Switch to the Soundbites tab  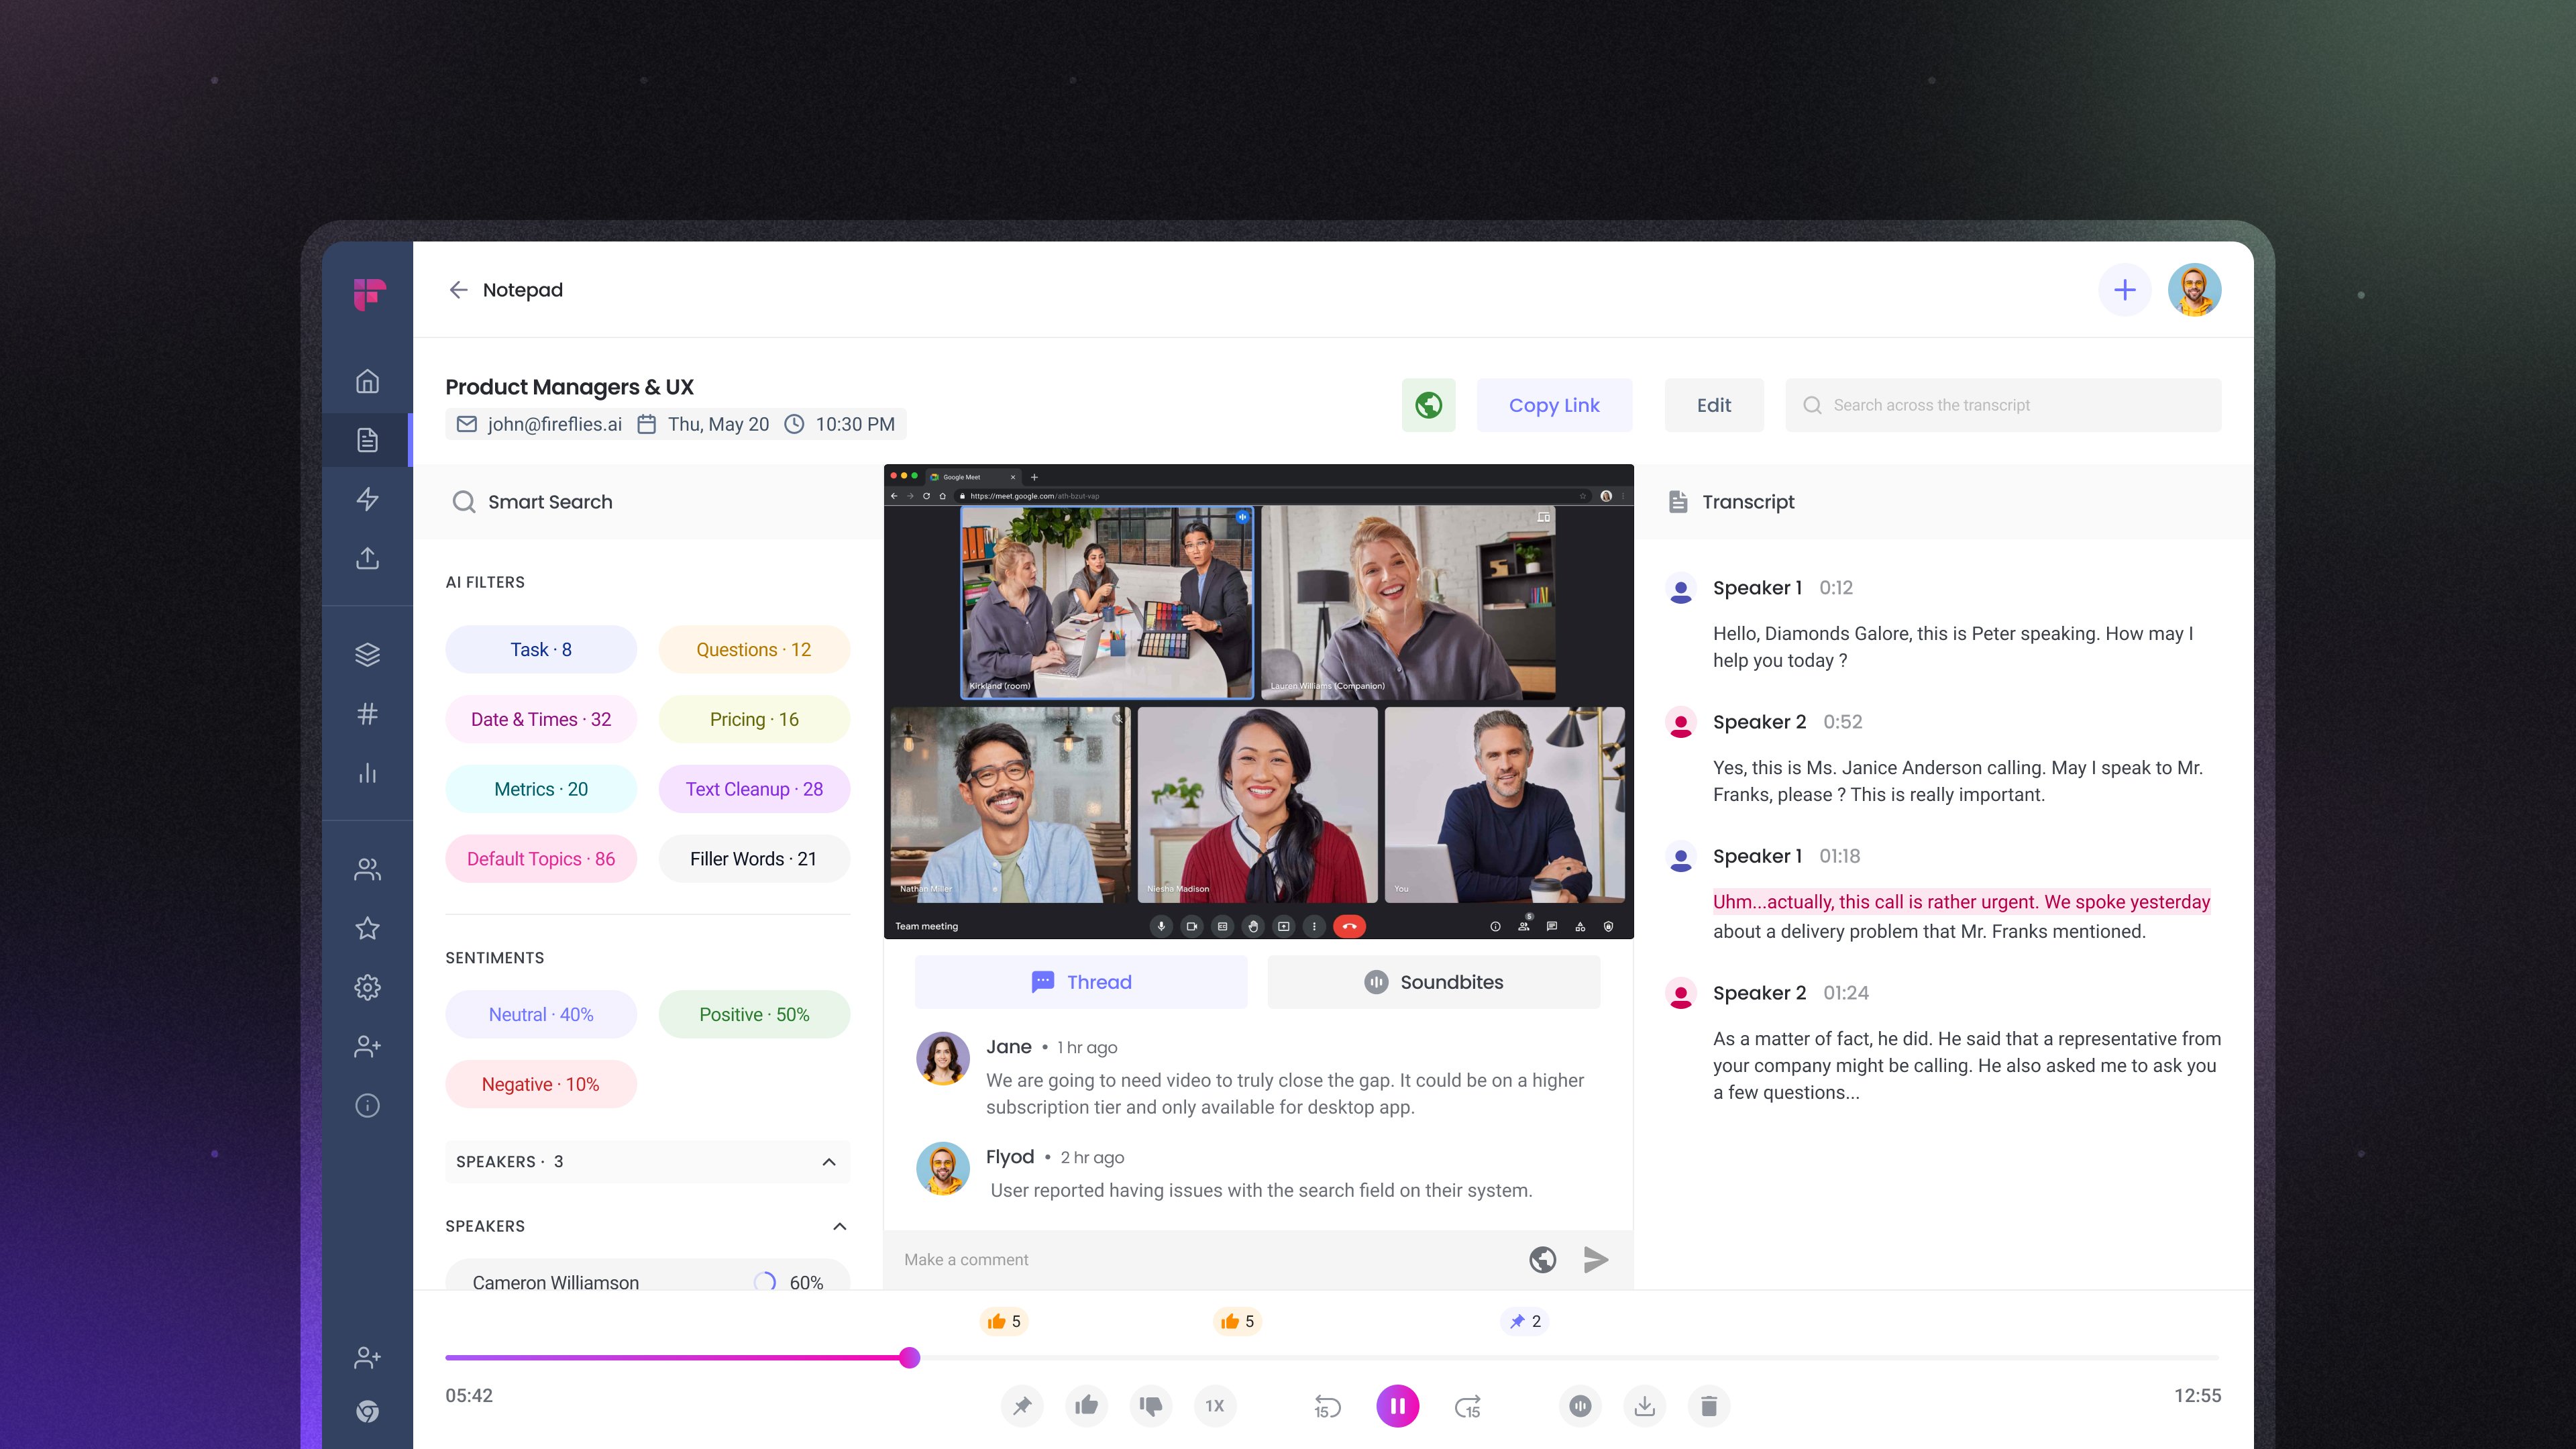[x=1434, y=981]
